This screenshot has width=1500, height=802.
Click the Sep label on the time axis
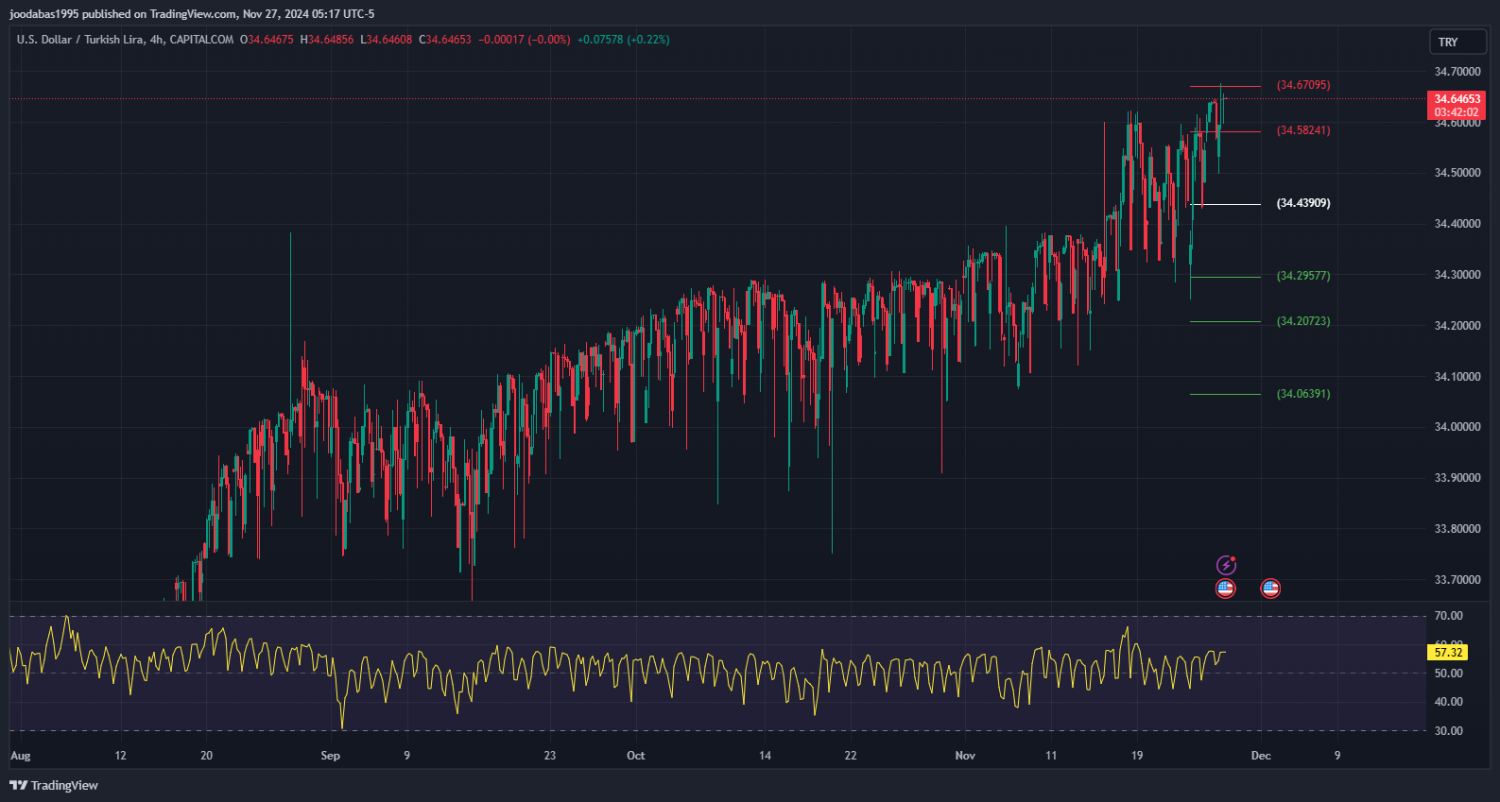point(331,757)
